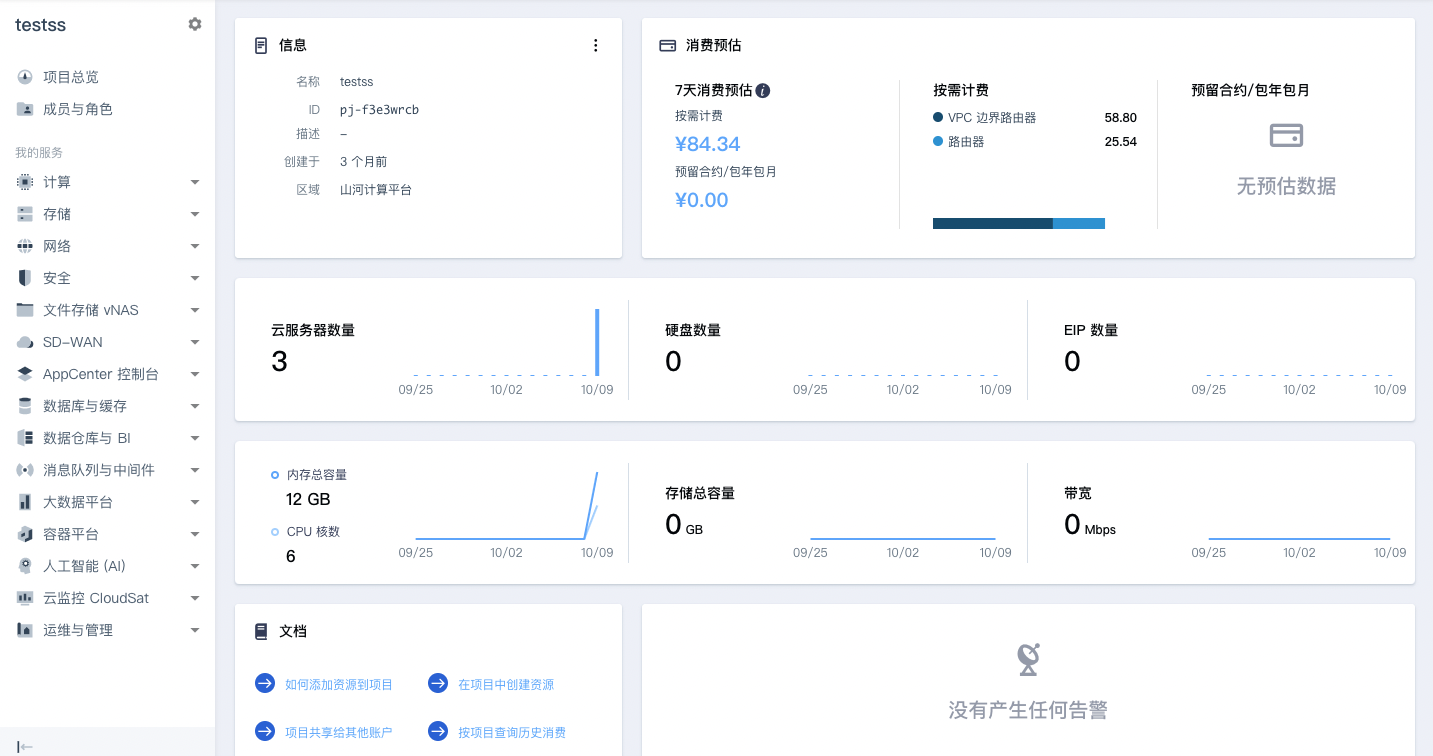The image size is (1433, 756).
Task: Click the 网络 globe icon
Action: (25, 246)
